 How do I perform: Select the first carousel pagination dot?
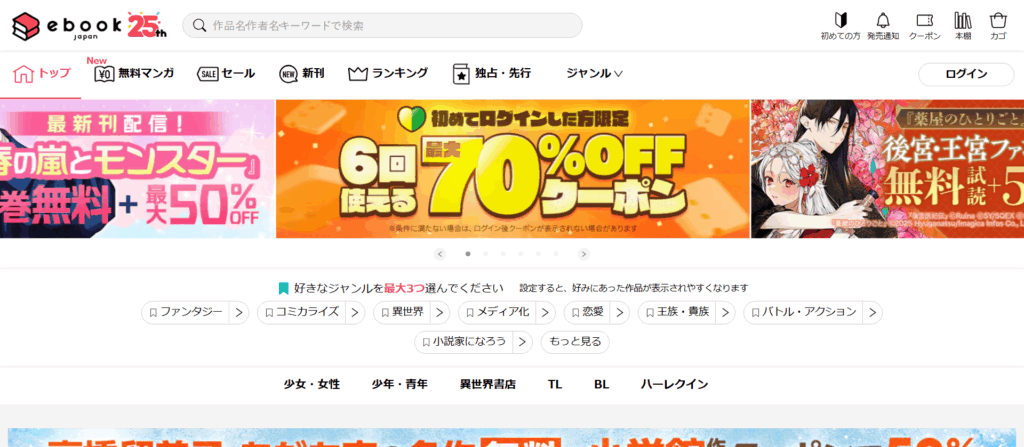(468, 254)
